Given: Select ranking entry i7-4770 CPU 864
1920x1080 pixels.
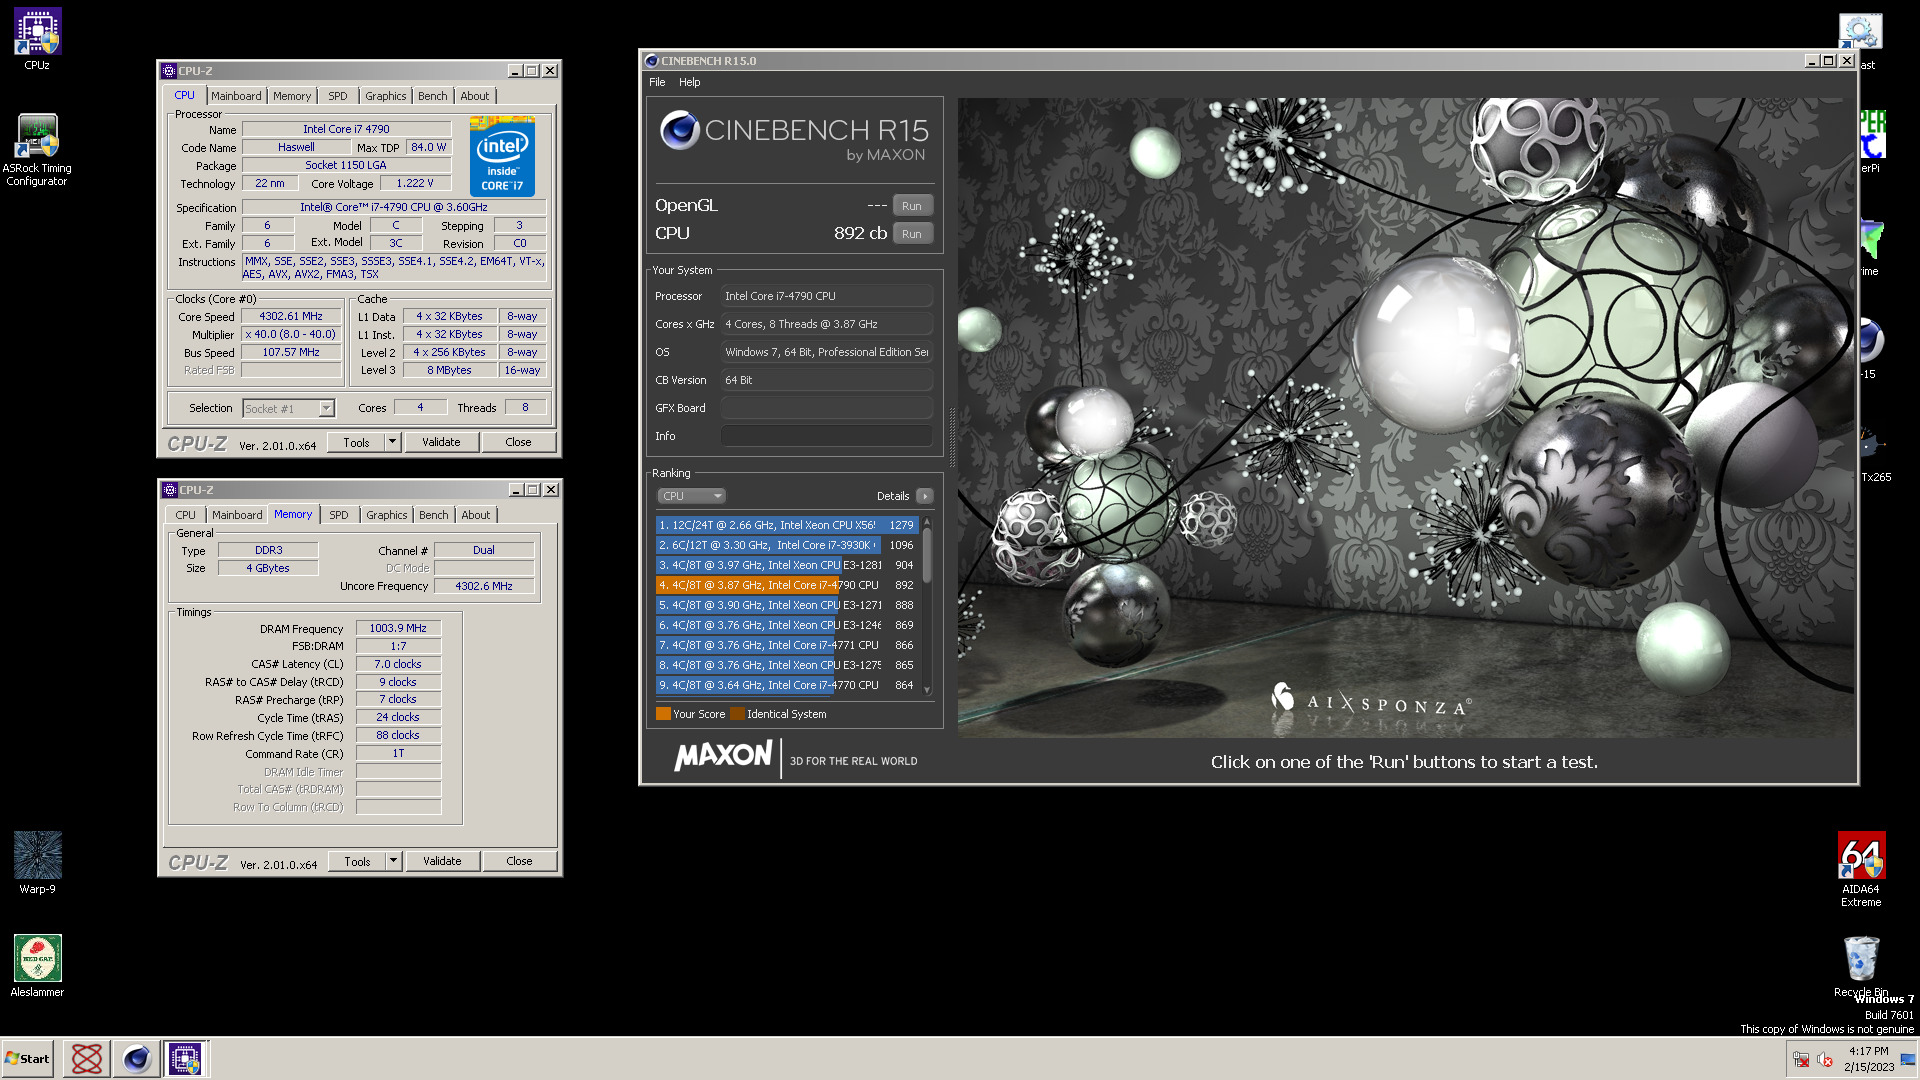Looking at the screenshot, I should click(787, 685).
